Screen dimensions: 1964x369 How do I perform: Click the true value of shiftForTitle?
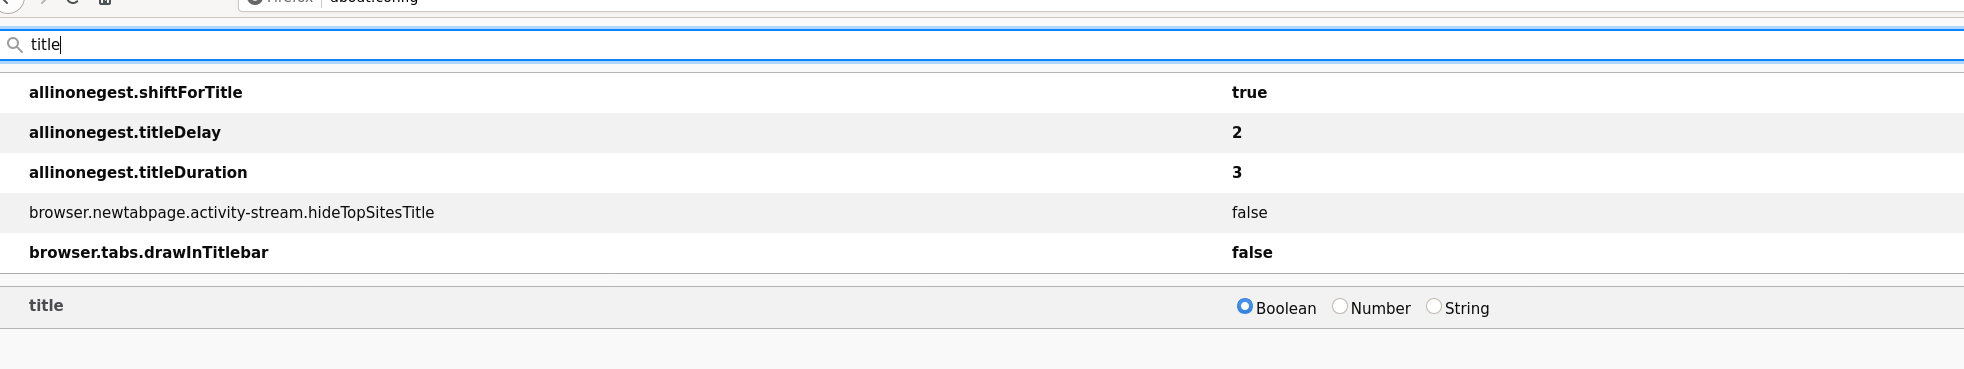tap(1249, 93)
